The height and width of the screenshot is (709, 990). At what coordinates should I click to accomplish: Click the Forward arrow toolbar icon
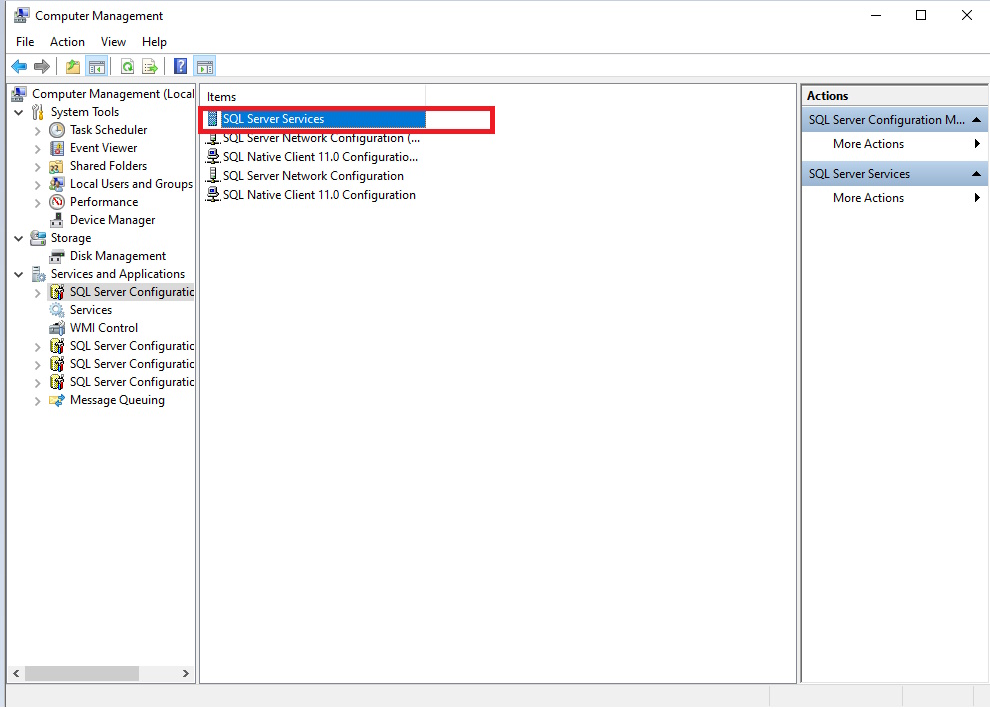coord(42,66)
